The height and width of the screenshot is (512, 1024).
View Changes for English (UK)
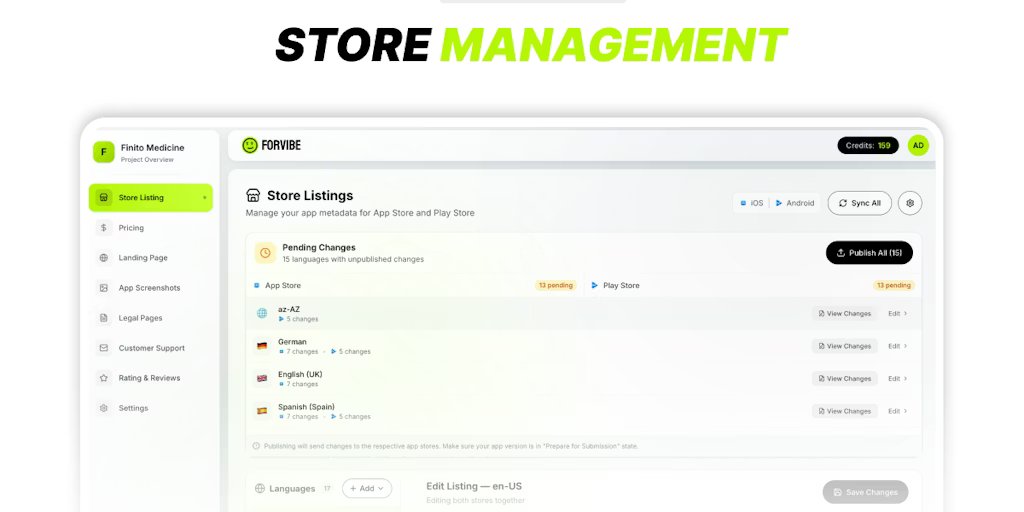(x=844, y=379)
